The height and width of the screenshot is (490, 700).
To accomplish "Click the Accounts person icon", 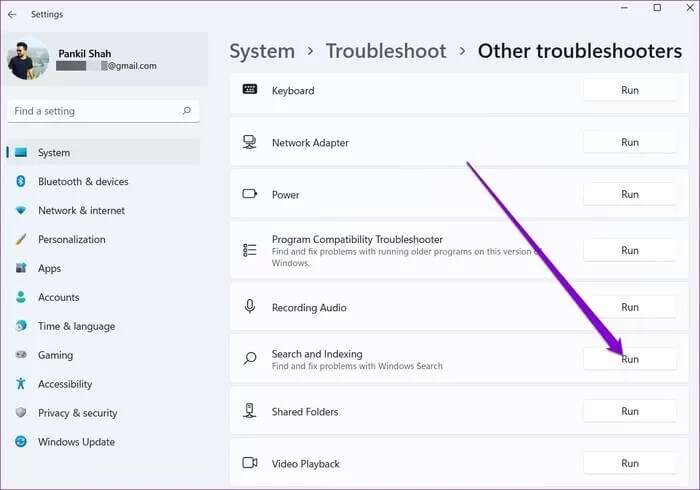I will [x=21, y=297].
